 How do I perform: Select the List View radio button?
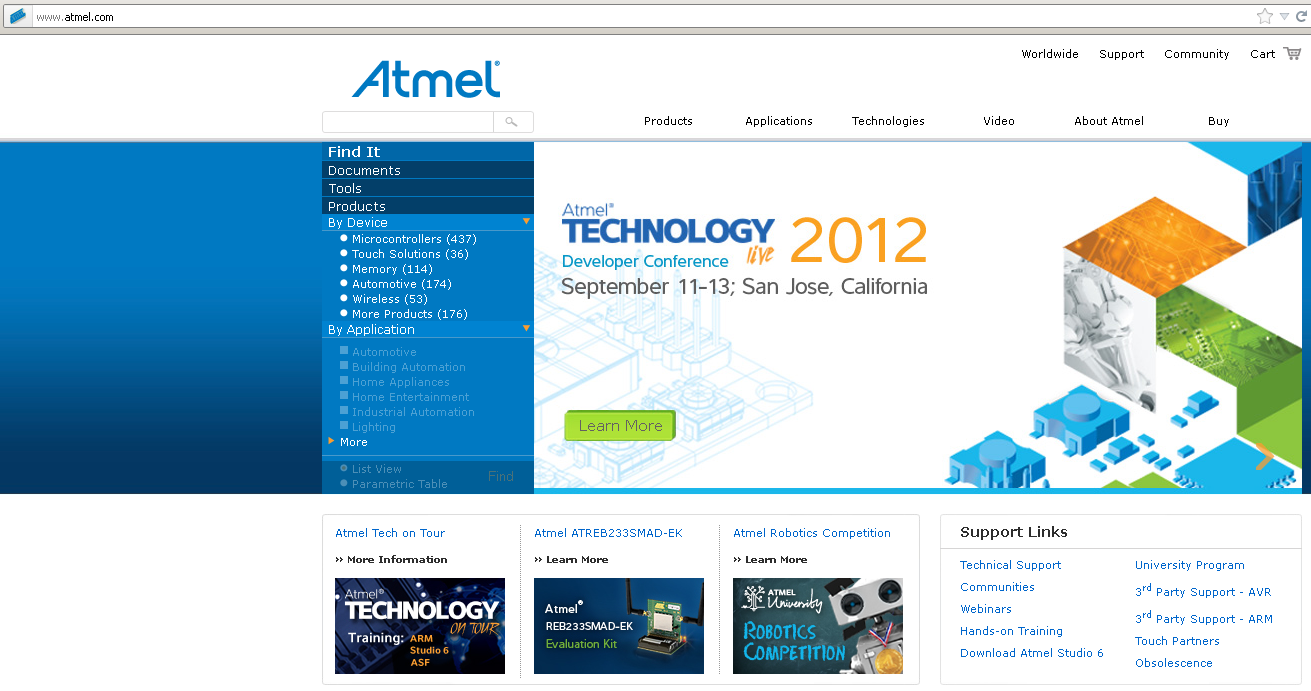344,468
